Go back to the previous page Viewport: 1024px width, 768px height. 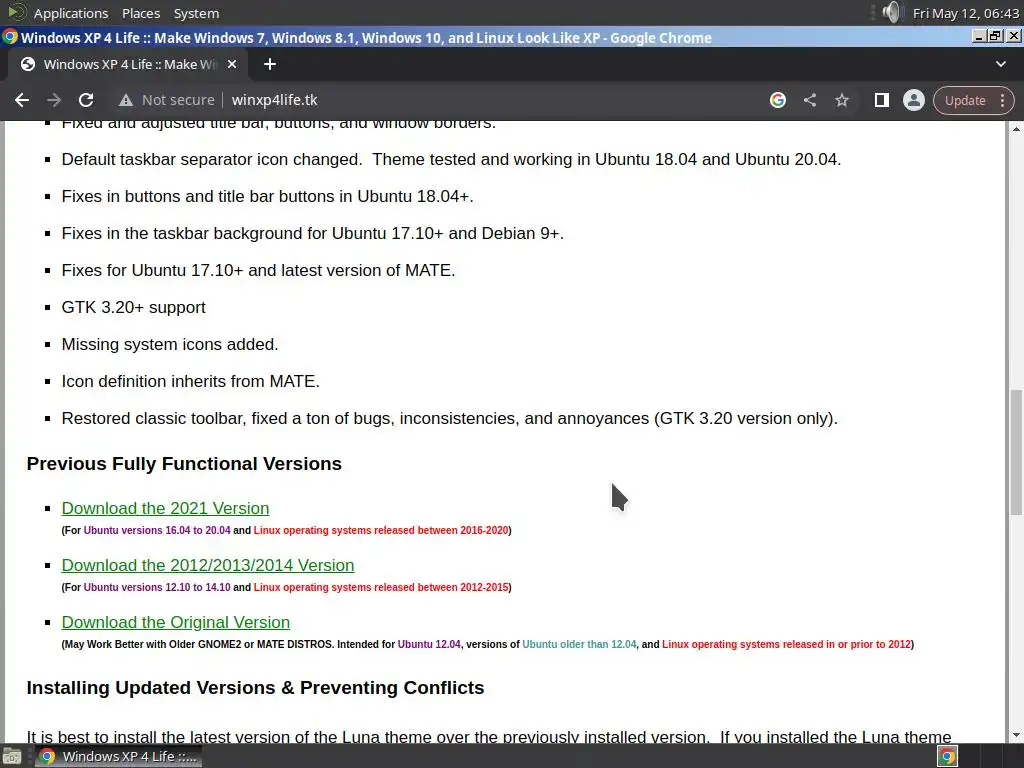pos(22,100)
